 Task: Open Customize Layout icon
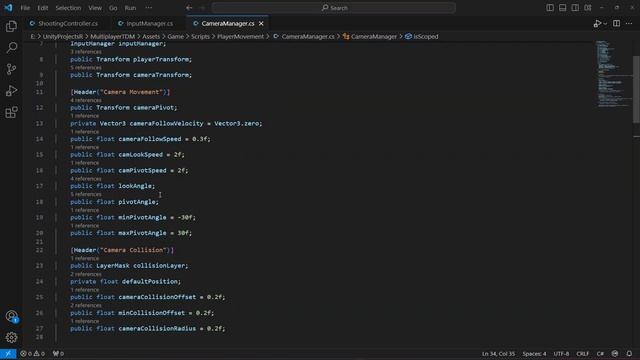tap(588, 8)
